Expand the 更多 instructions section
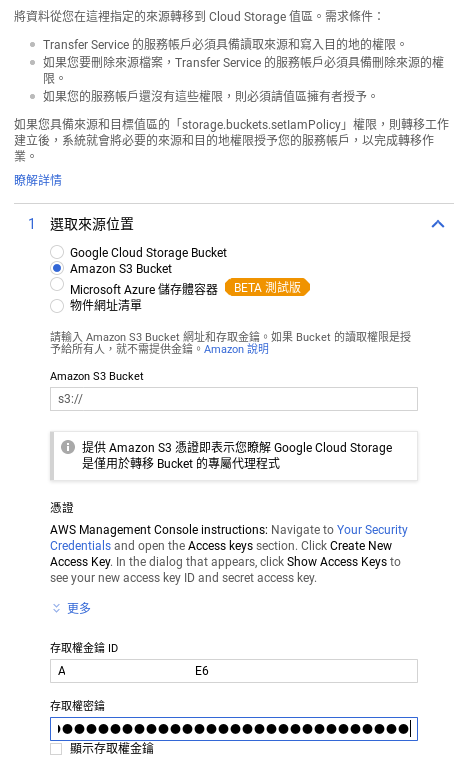The width and height of the screenshot is (472, 760). point(79,608)
